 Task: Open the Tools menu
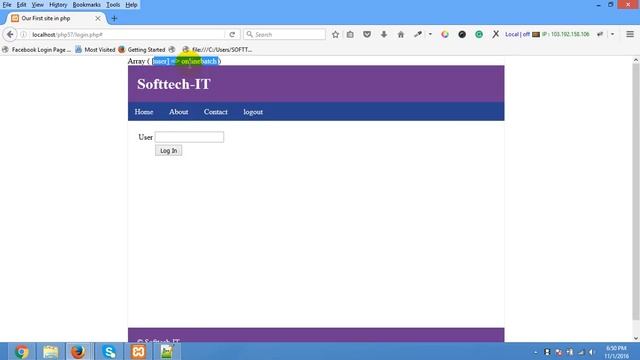113,5
